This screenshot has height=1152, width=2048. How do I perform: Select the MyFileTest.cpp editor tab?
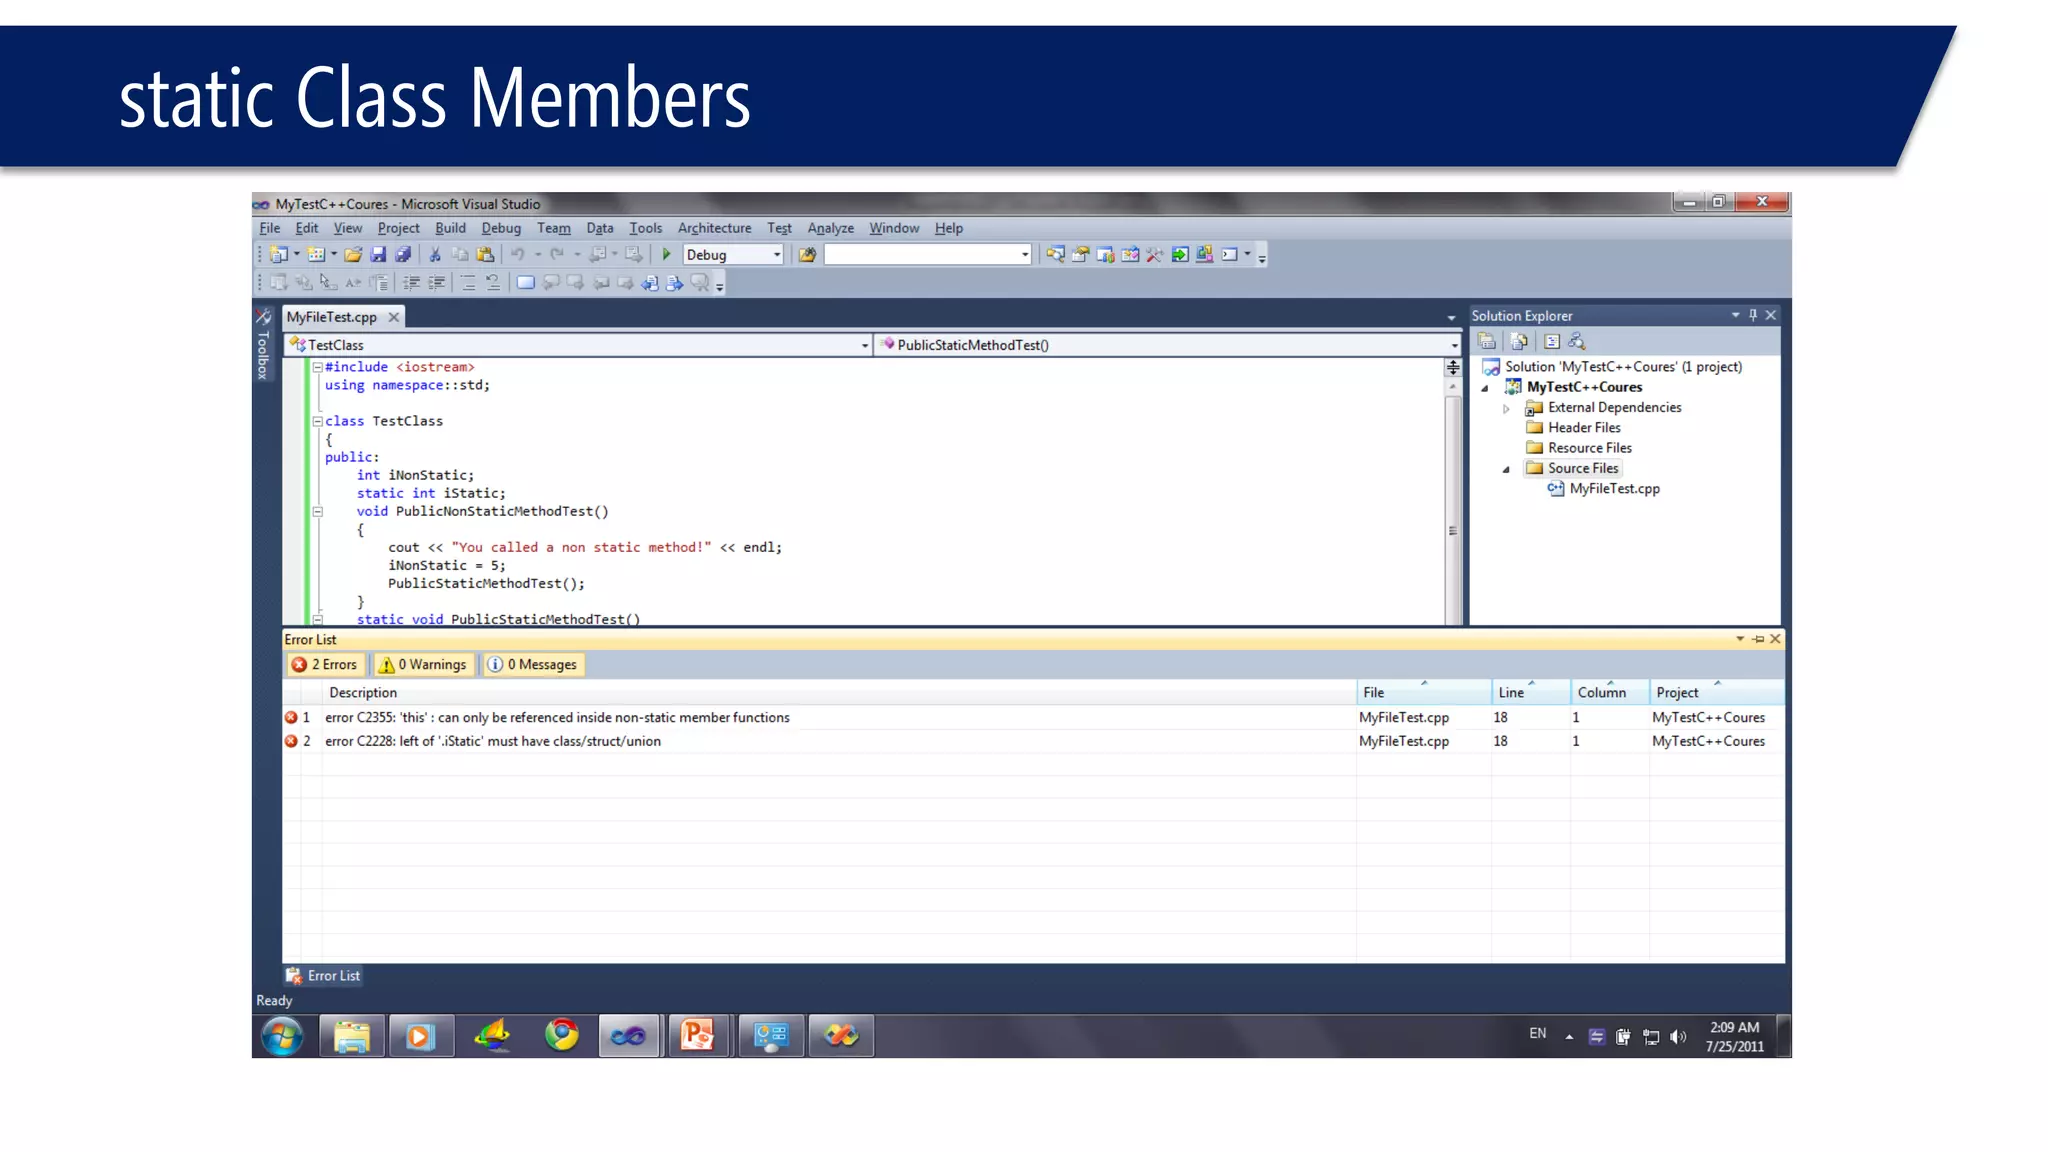click(332, 317)
